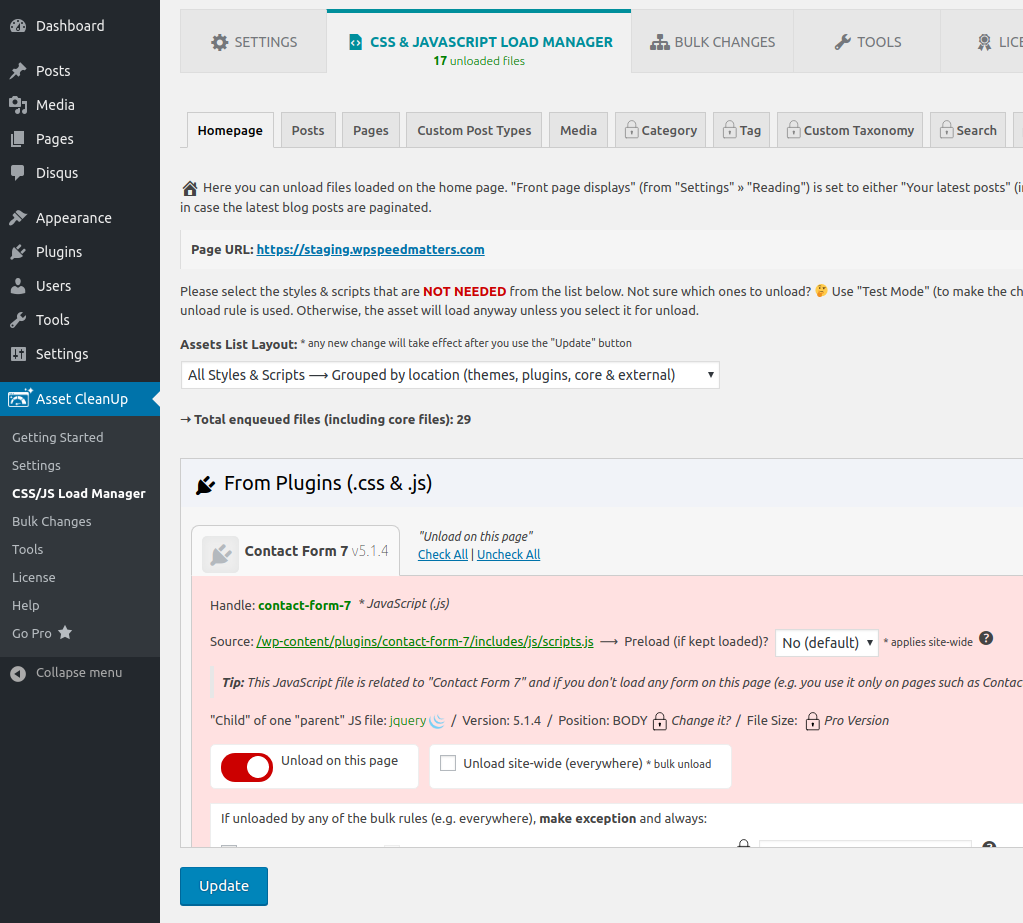Enable Unload site-wide (everywhere) checkbox
The width and height of the screenshot is (1023, 923).
[447, 762]
